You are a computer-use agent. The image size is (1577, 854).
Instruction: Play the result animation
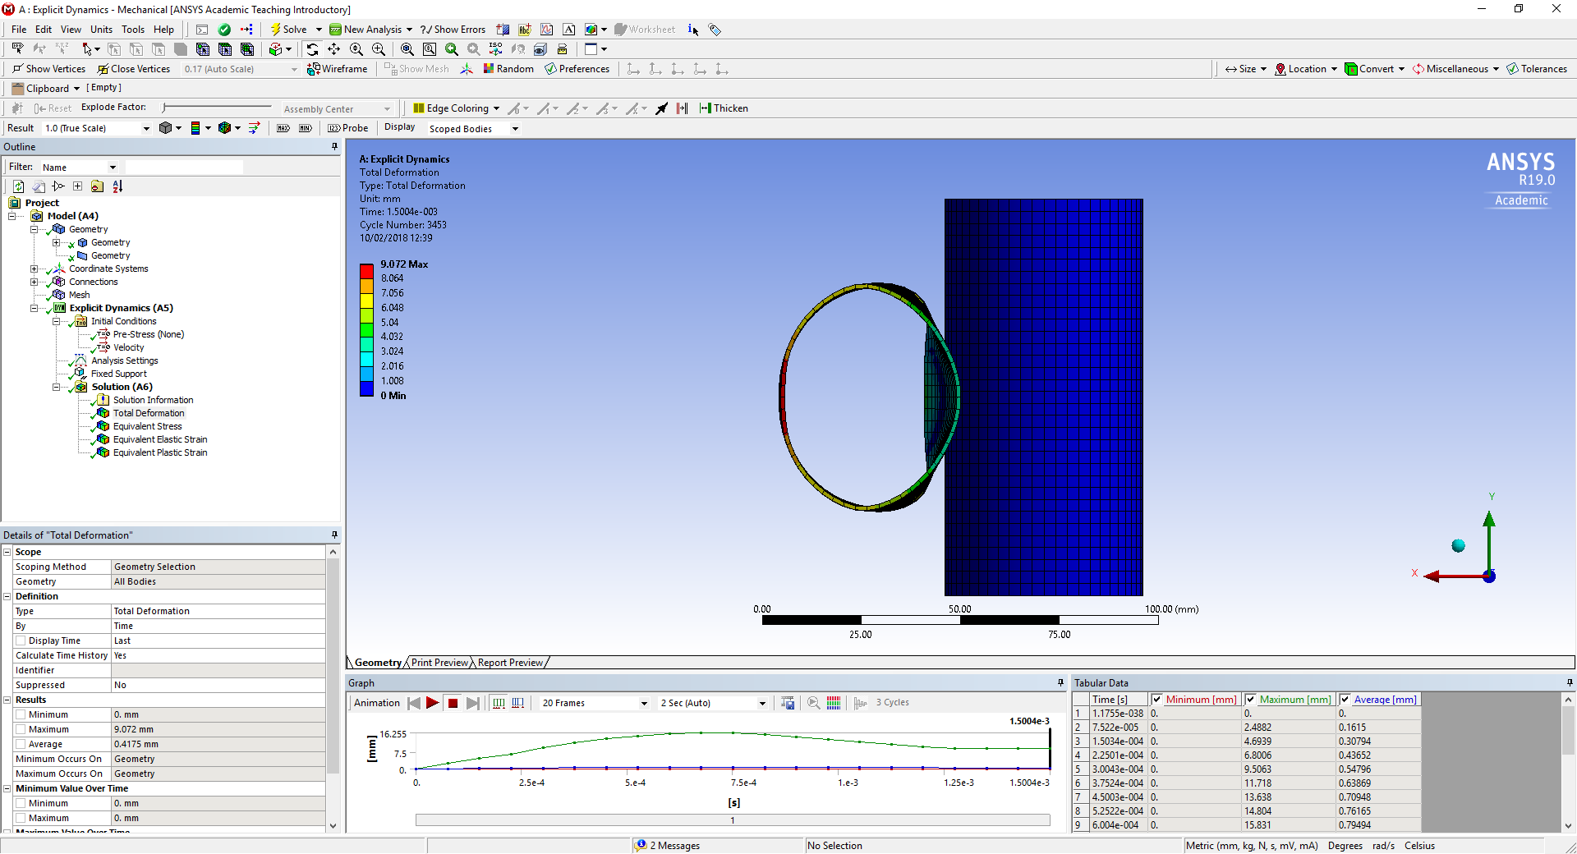[433, 703]
